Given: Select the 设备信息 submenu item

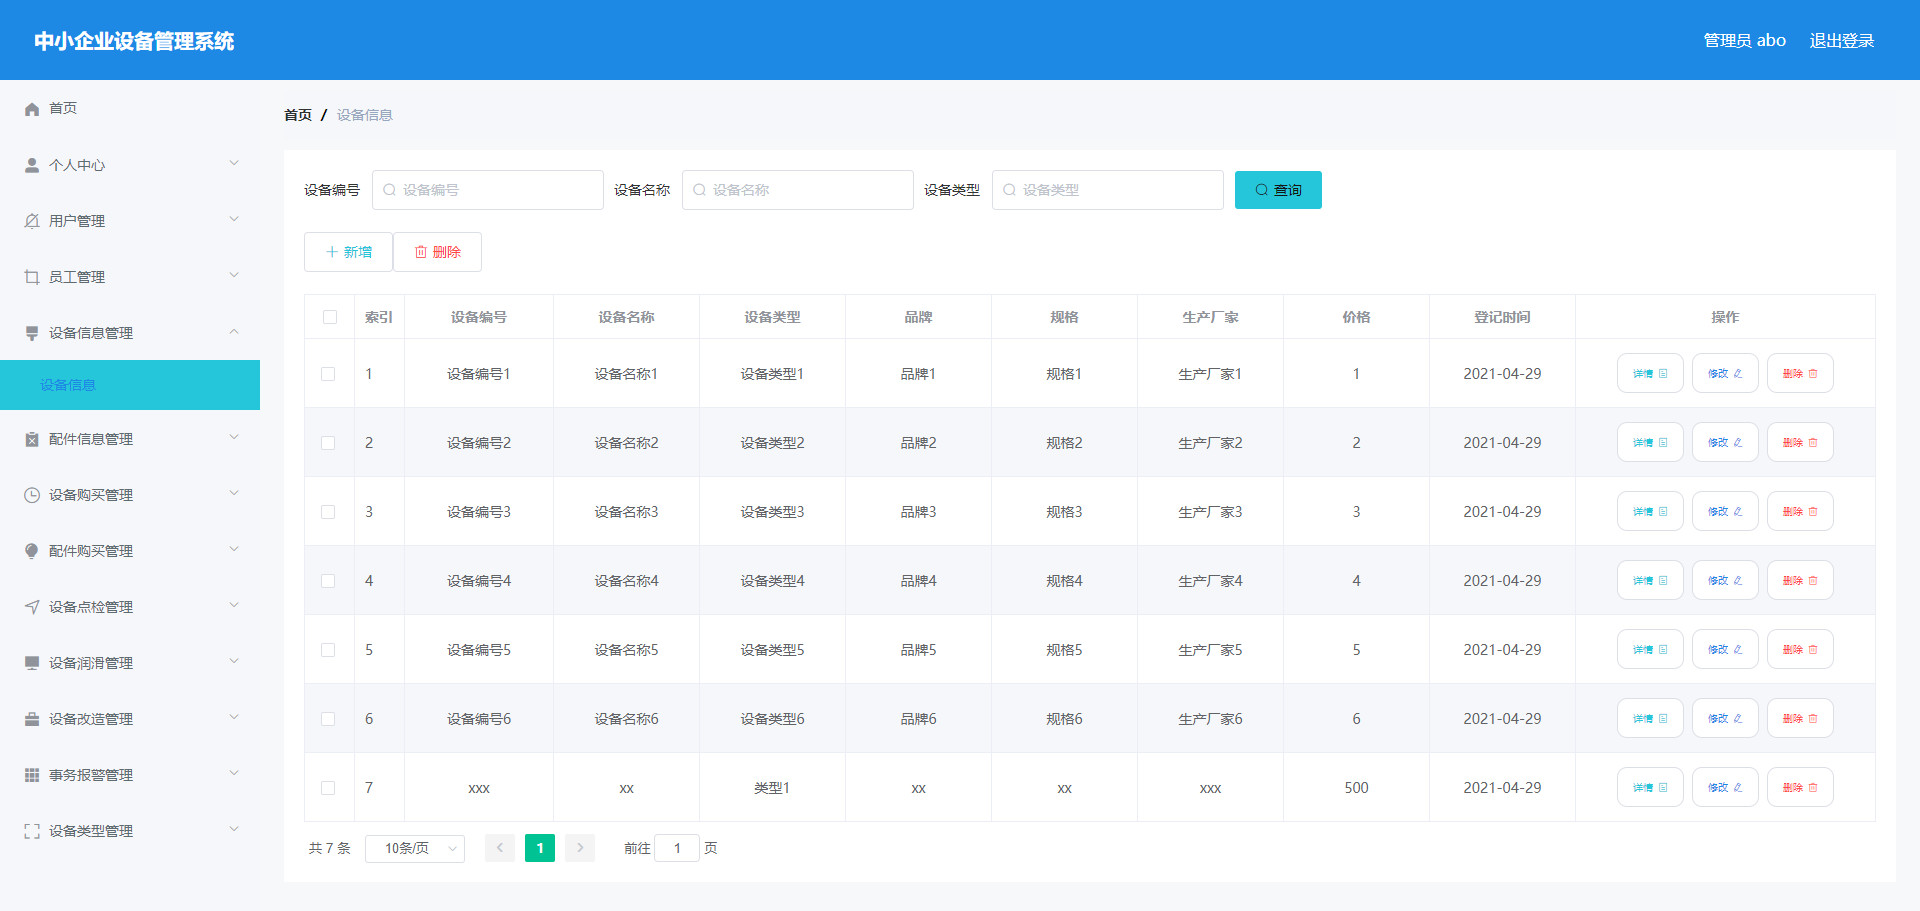Looking at the screenshot, I should (x=130, y=385).
